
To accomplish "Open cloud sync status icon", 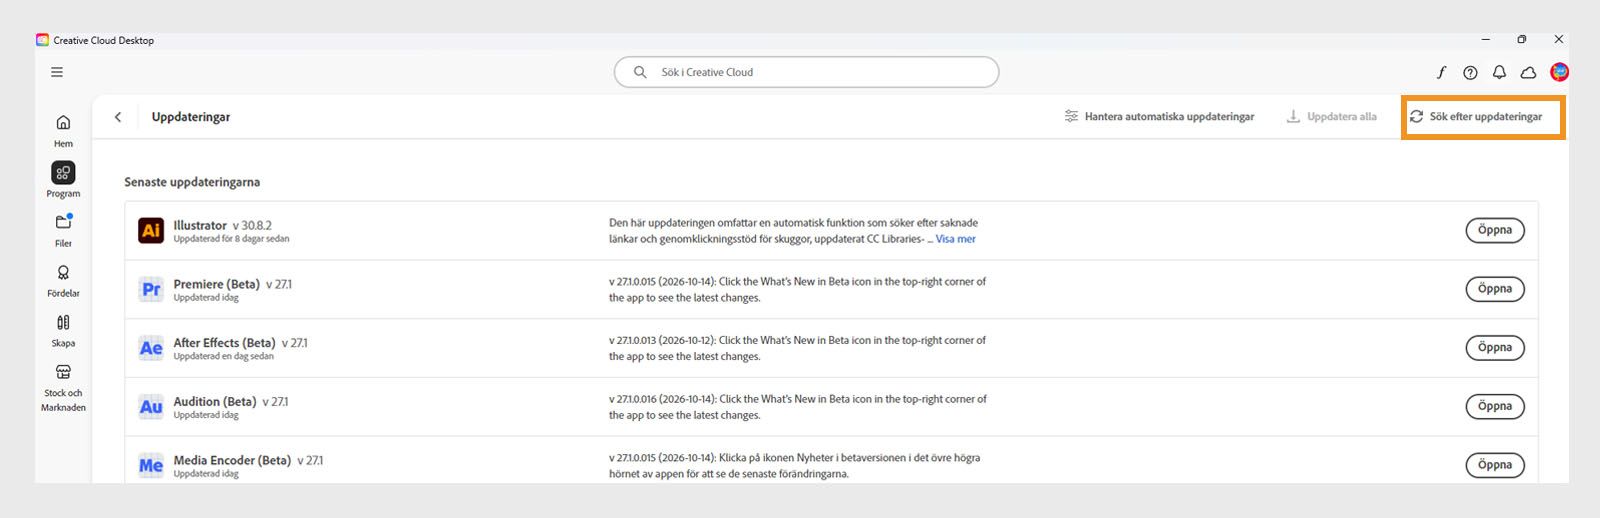I will 1528,72.
